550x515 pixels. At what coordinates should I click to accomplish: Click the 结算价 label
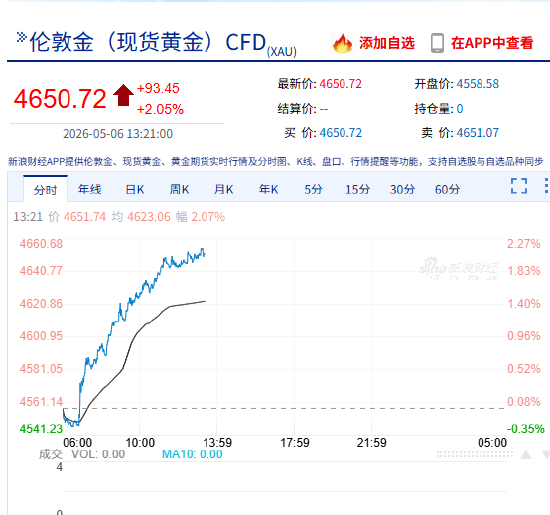(x=297, y=109)
